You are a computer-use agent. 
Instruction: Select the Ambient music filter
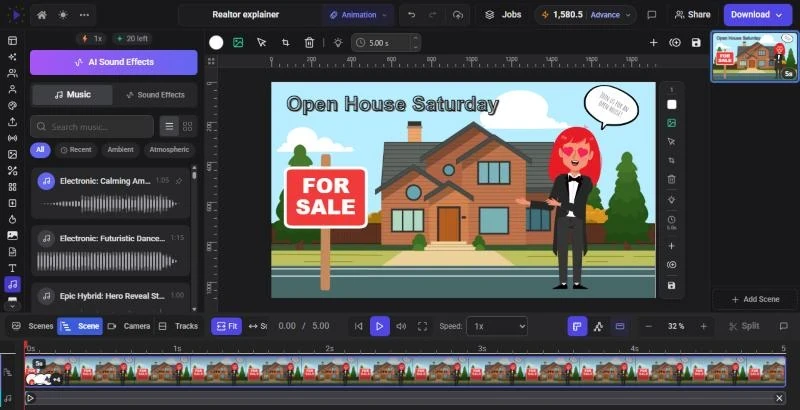(x=120, y=150)
